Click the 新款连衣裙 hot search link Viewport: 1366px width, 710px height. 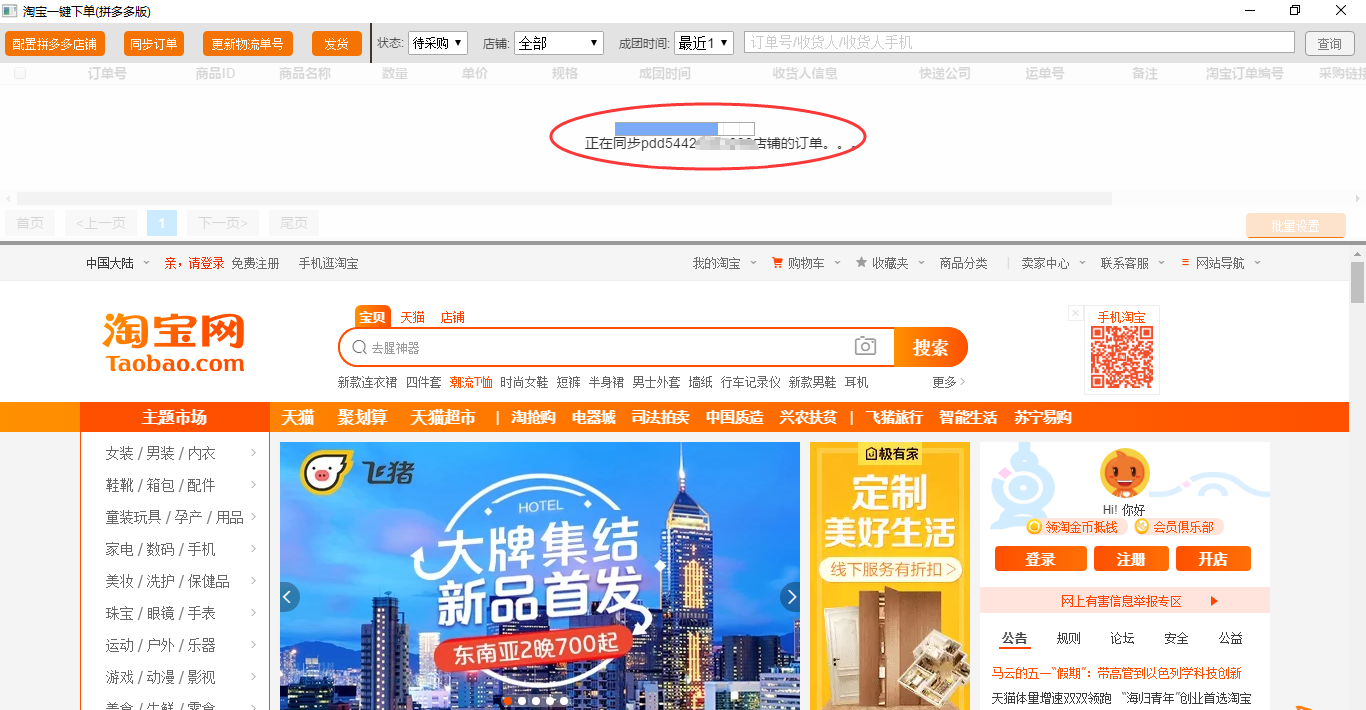pos(367,382)
